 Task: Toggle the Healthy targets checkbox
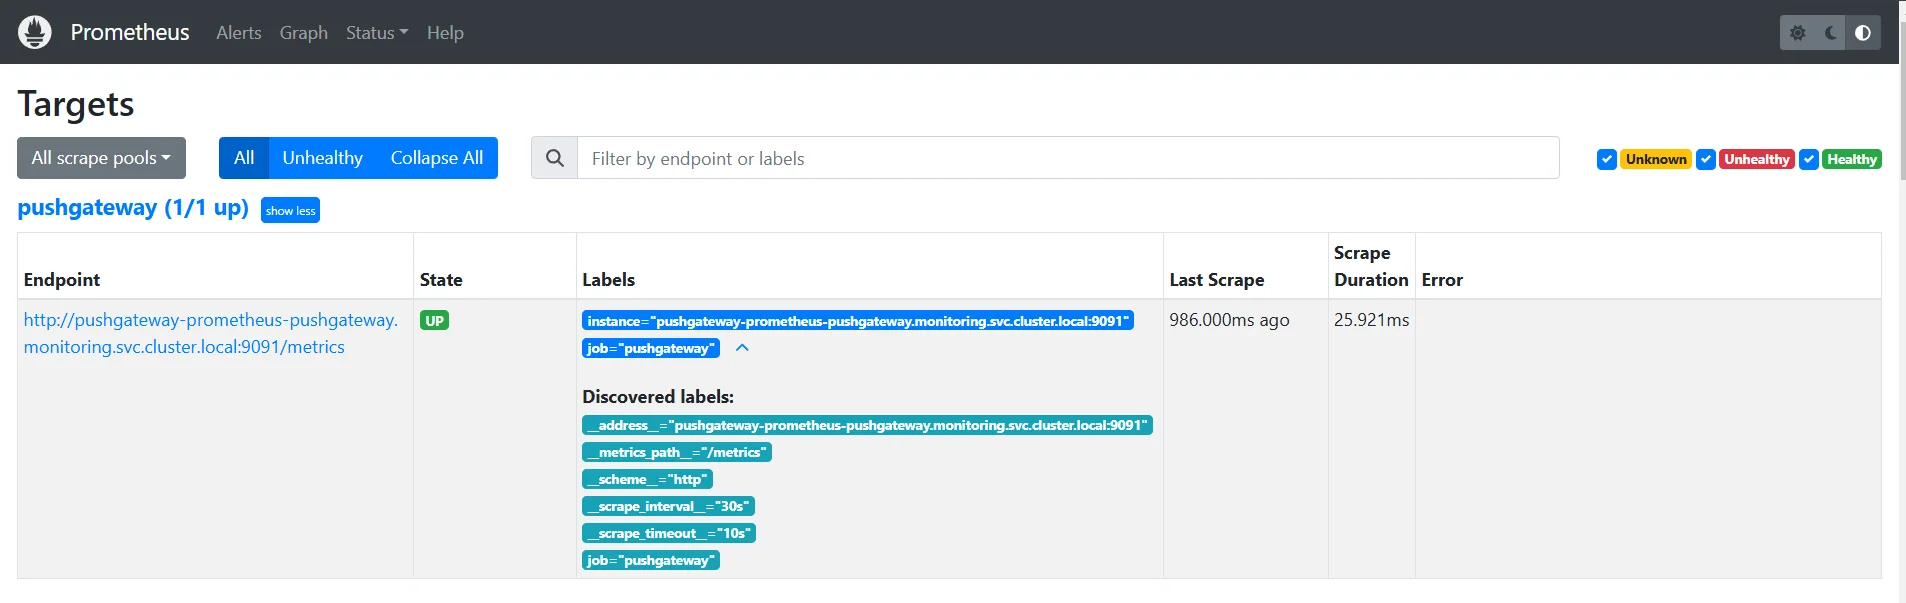[x=1809, y=159]
